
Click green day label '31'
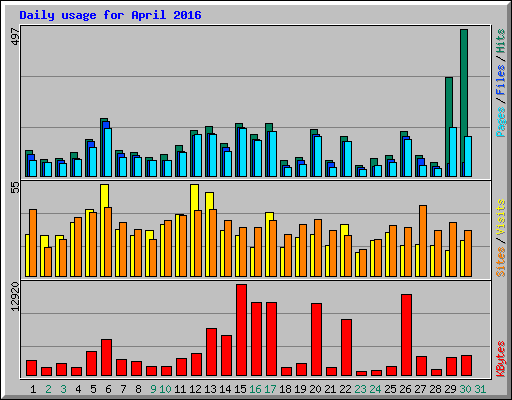[480, 389]
